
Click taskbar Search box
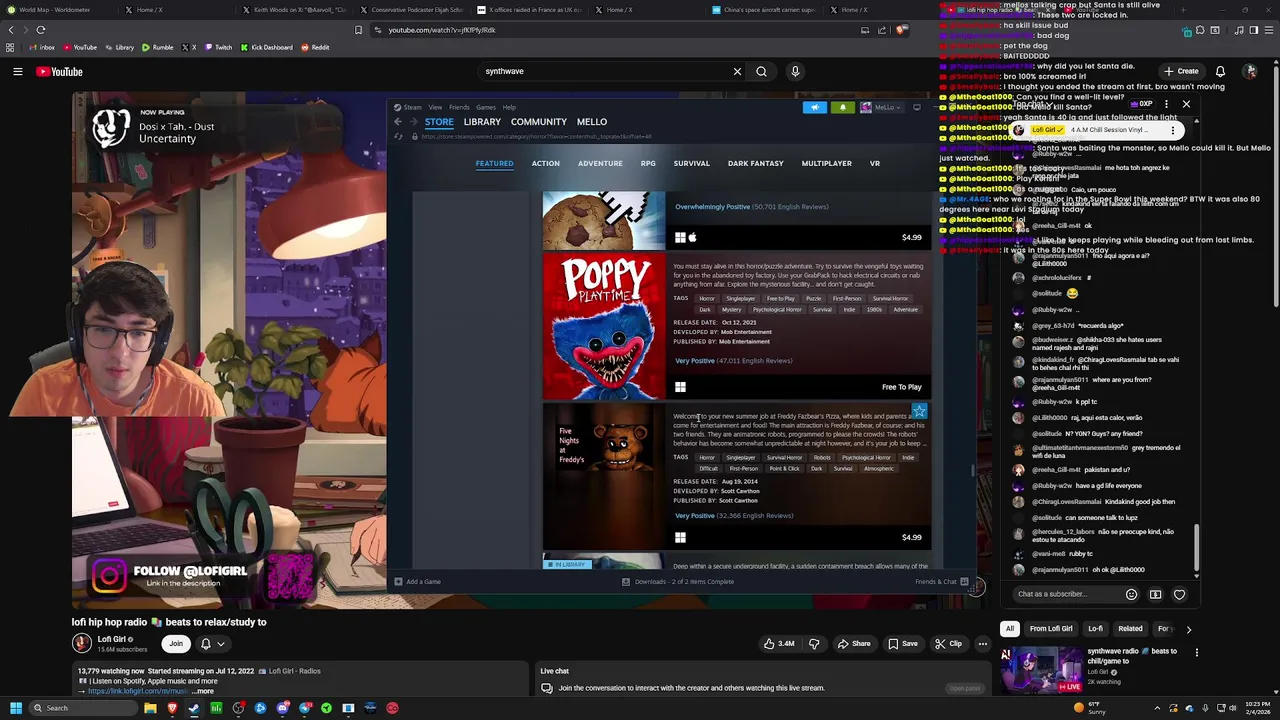[x=82, y=708]
